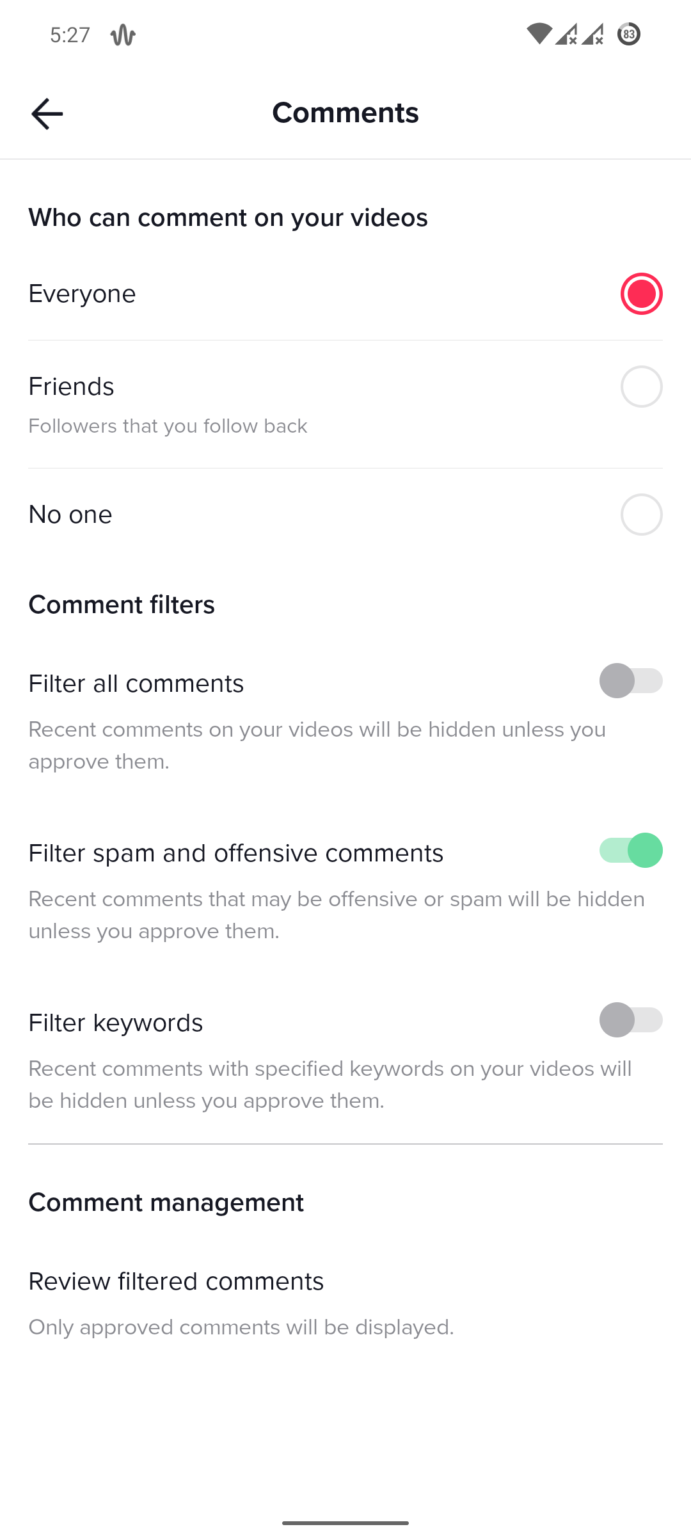Tap the Comment filters section header
This screenshot has height=1536, width=691.
coord(121,604)
